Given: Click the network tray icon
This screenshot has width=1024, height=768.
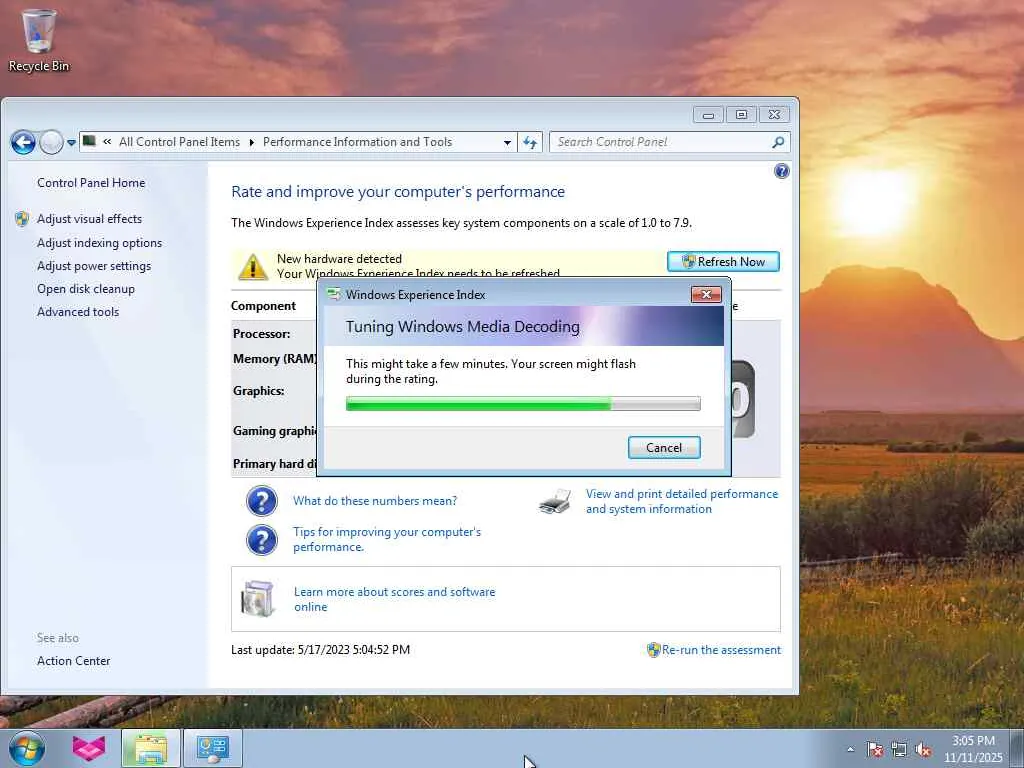Looking at the screenshot, I should coord(899,749).
